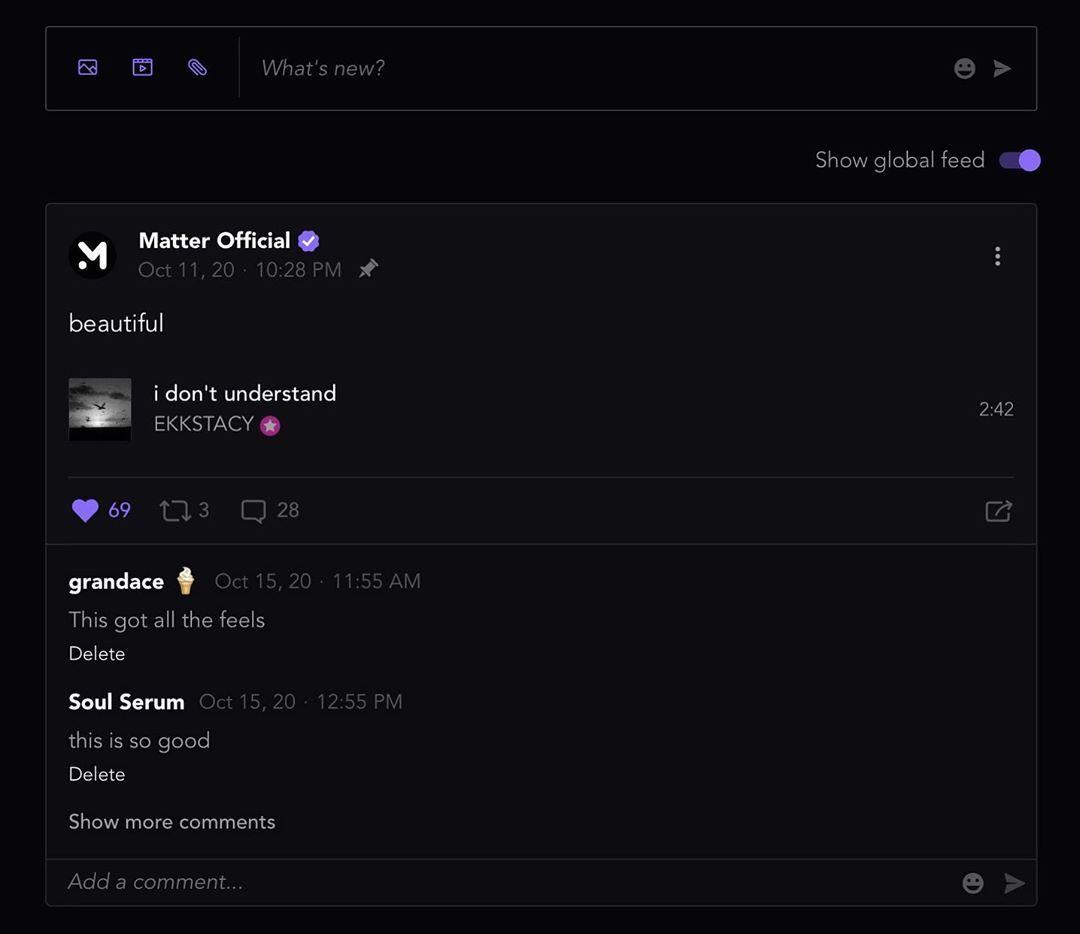Open emoji picker for the comment
This screenshot has width=1080, height=934.
972,883
